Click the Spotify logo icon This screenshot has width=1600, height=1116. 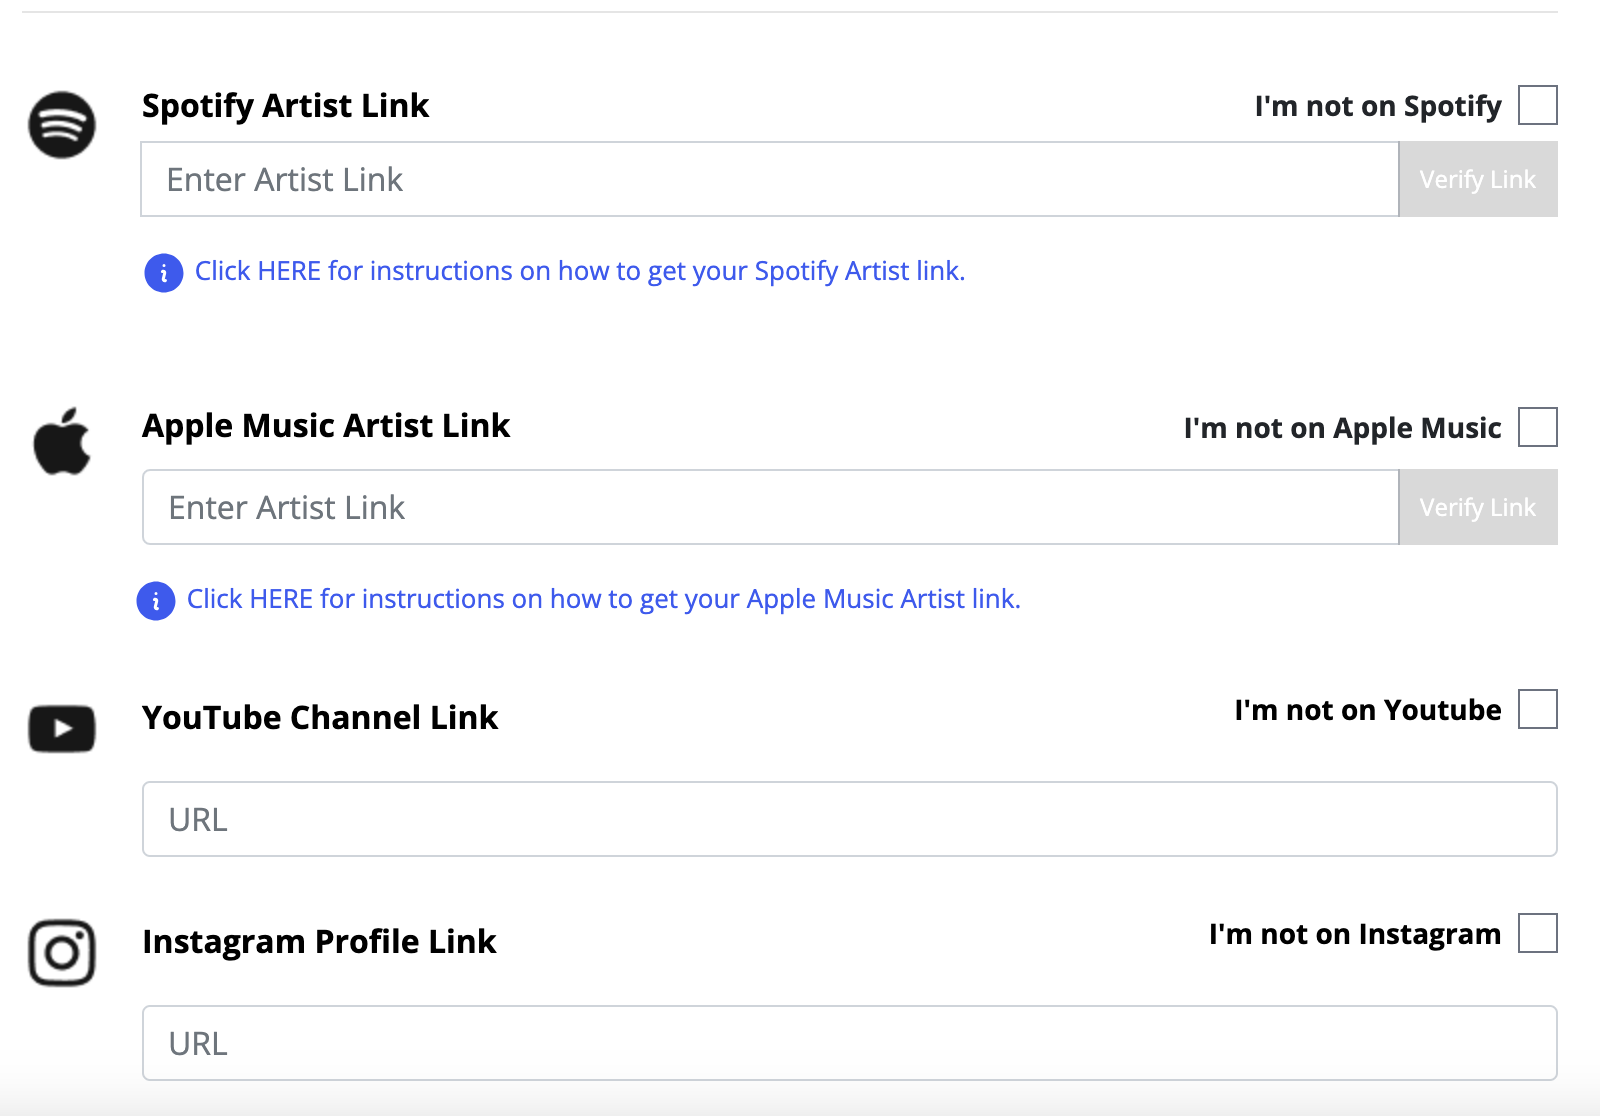tap(62, 125)
